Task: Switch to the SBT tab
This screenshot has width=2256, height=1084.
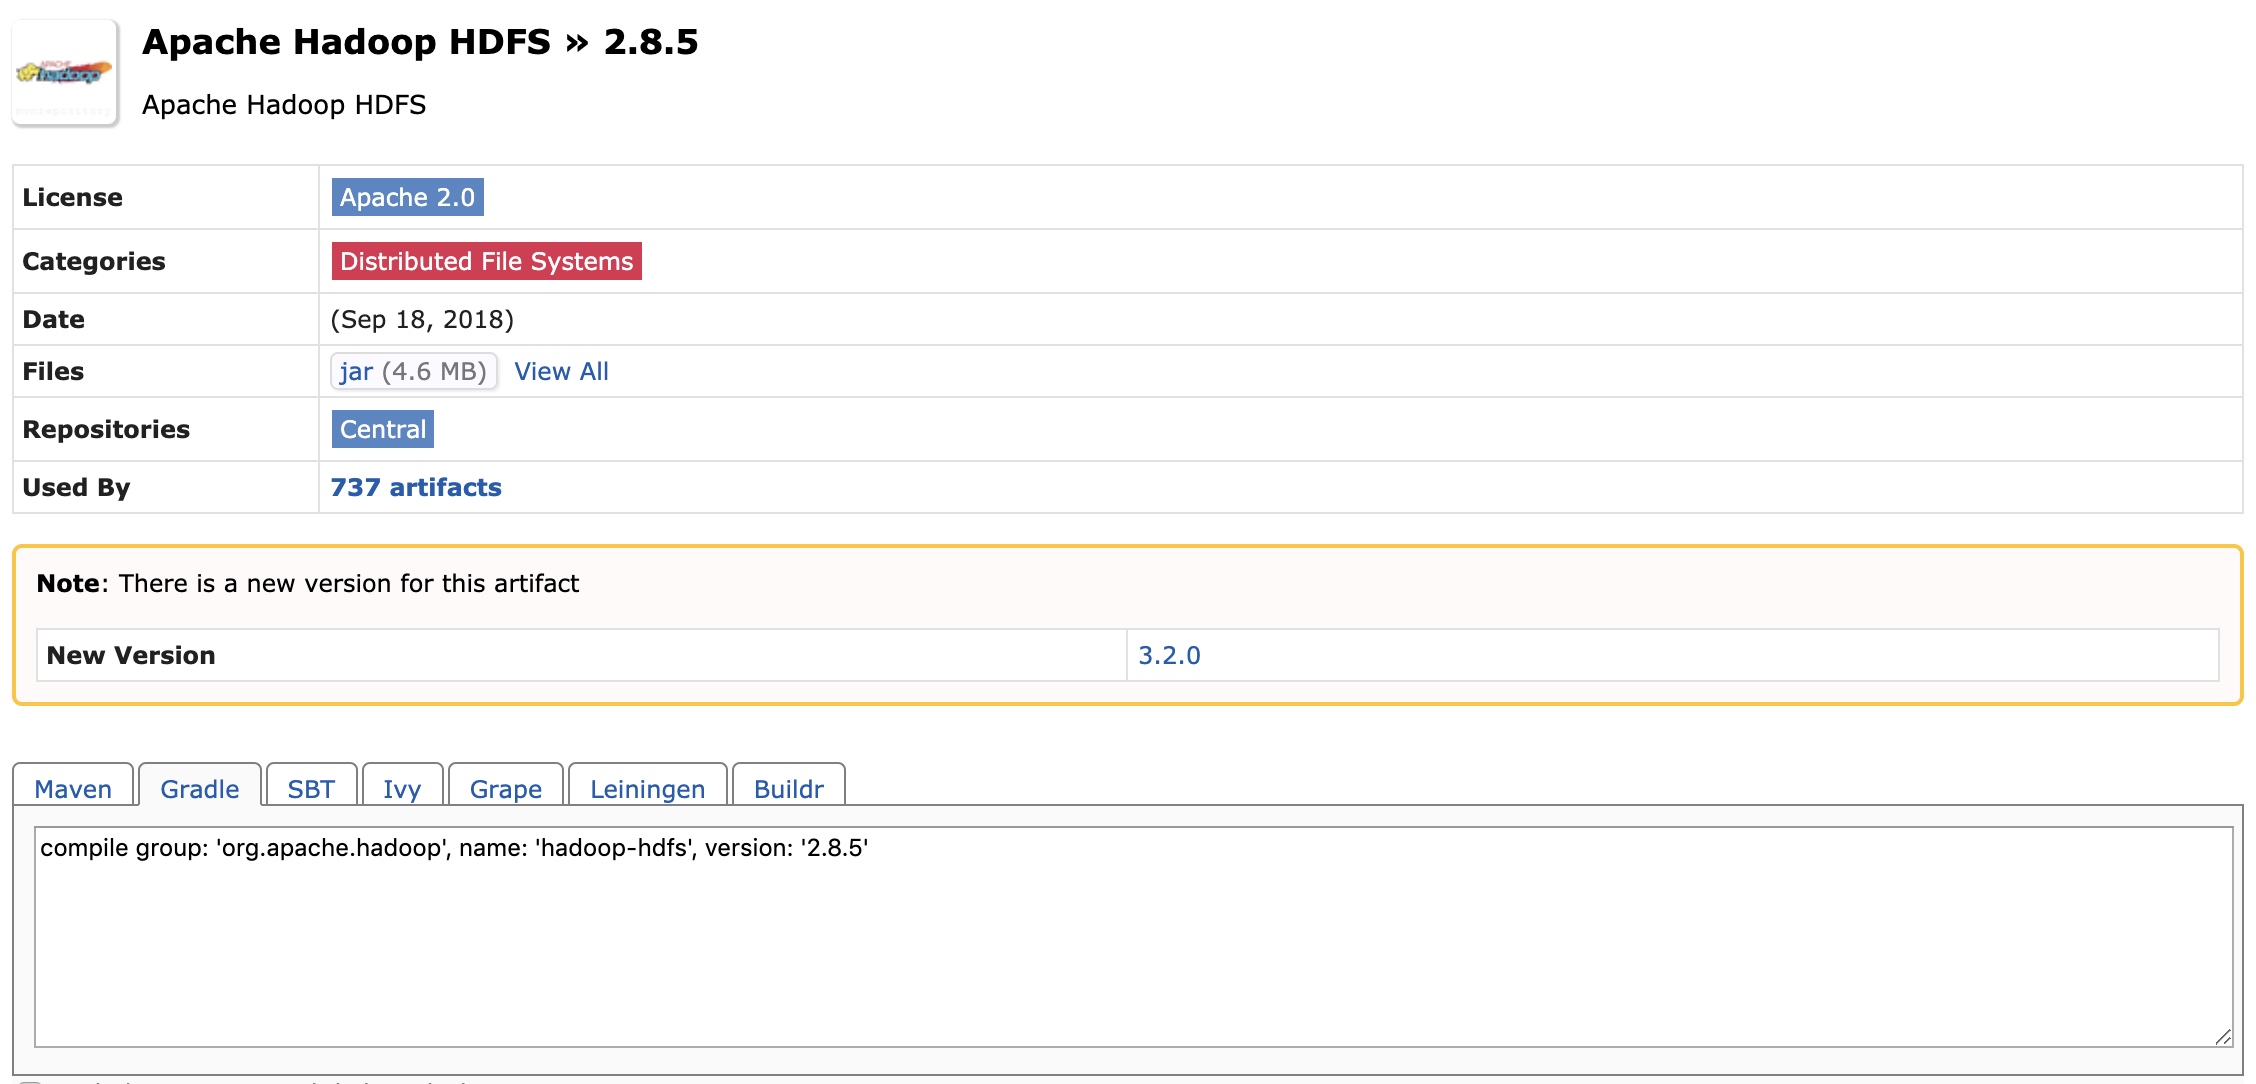Action: click(x=311, y=788)
